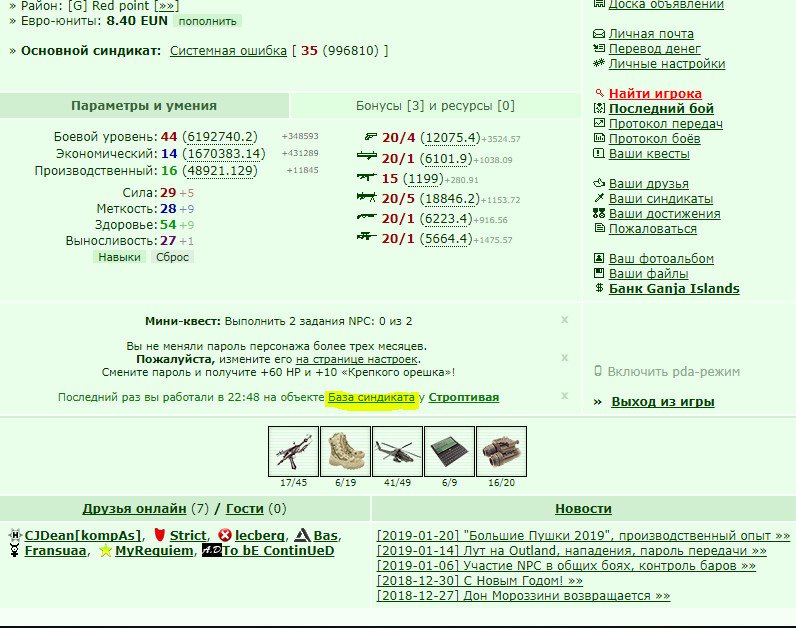796x628 pixels.
Task: Open Доска объявлений link
Action: coord(666,5)
